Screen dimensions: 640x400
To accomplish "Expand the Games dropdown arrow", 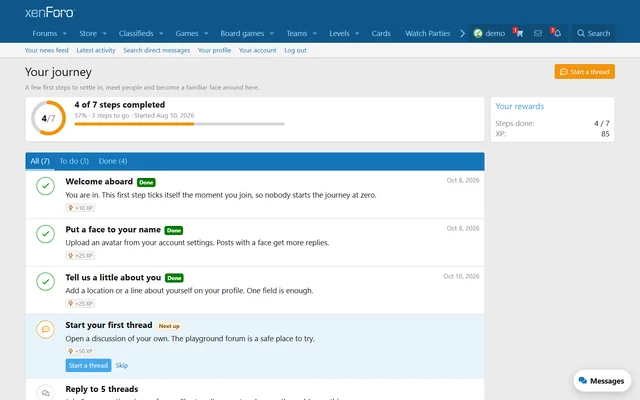I will 206,33.
